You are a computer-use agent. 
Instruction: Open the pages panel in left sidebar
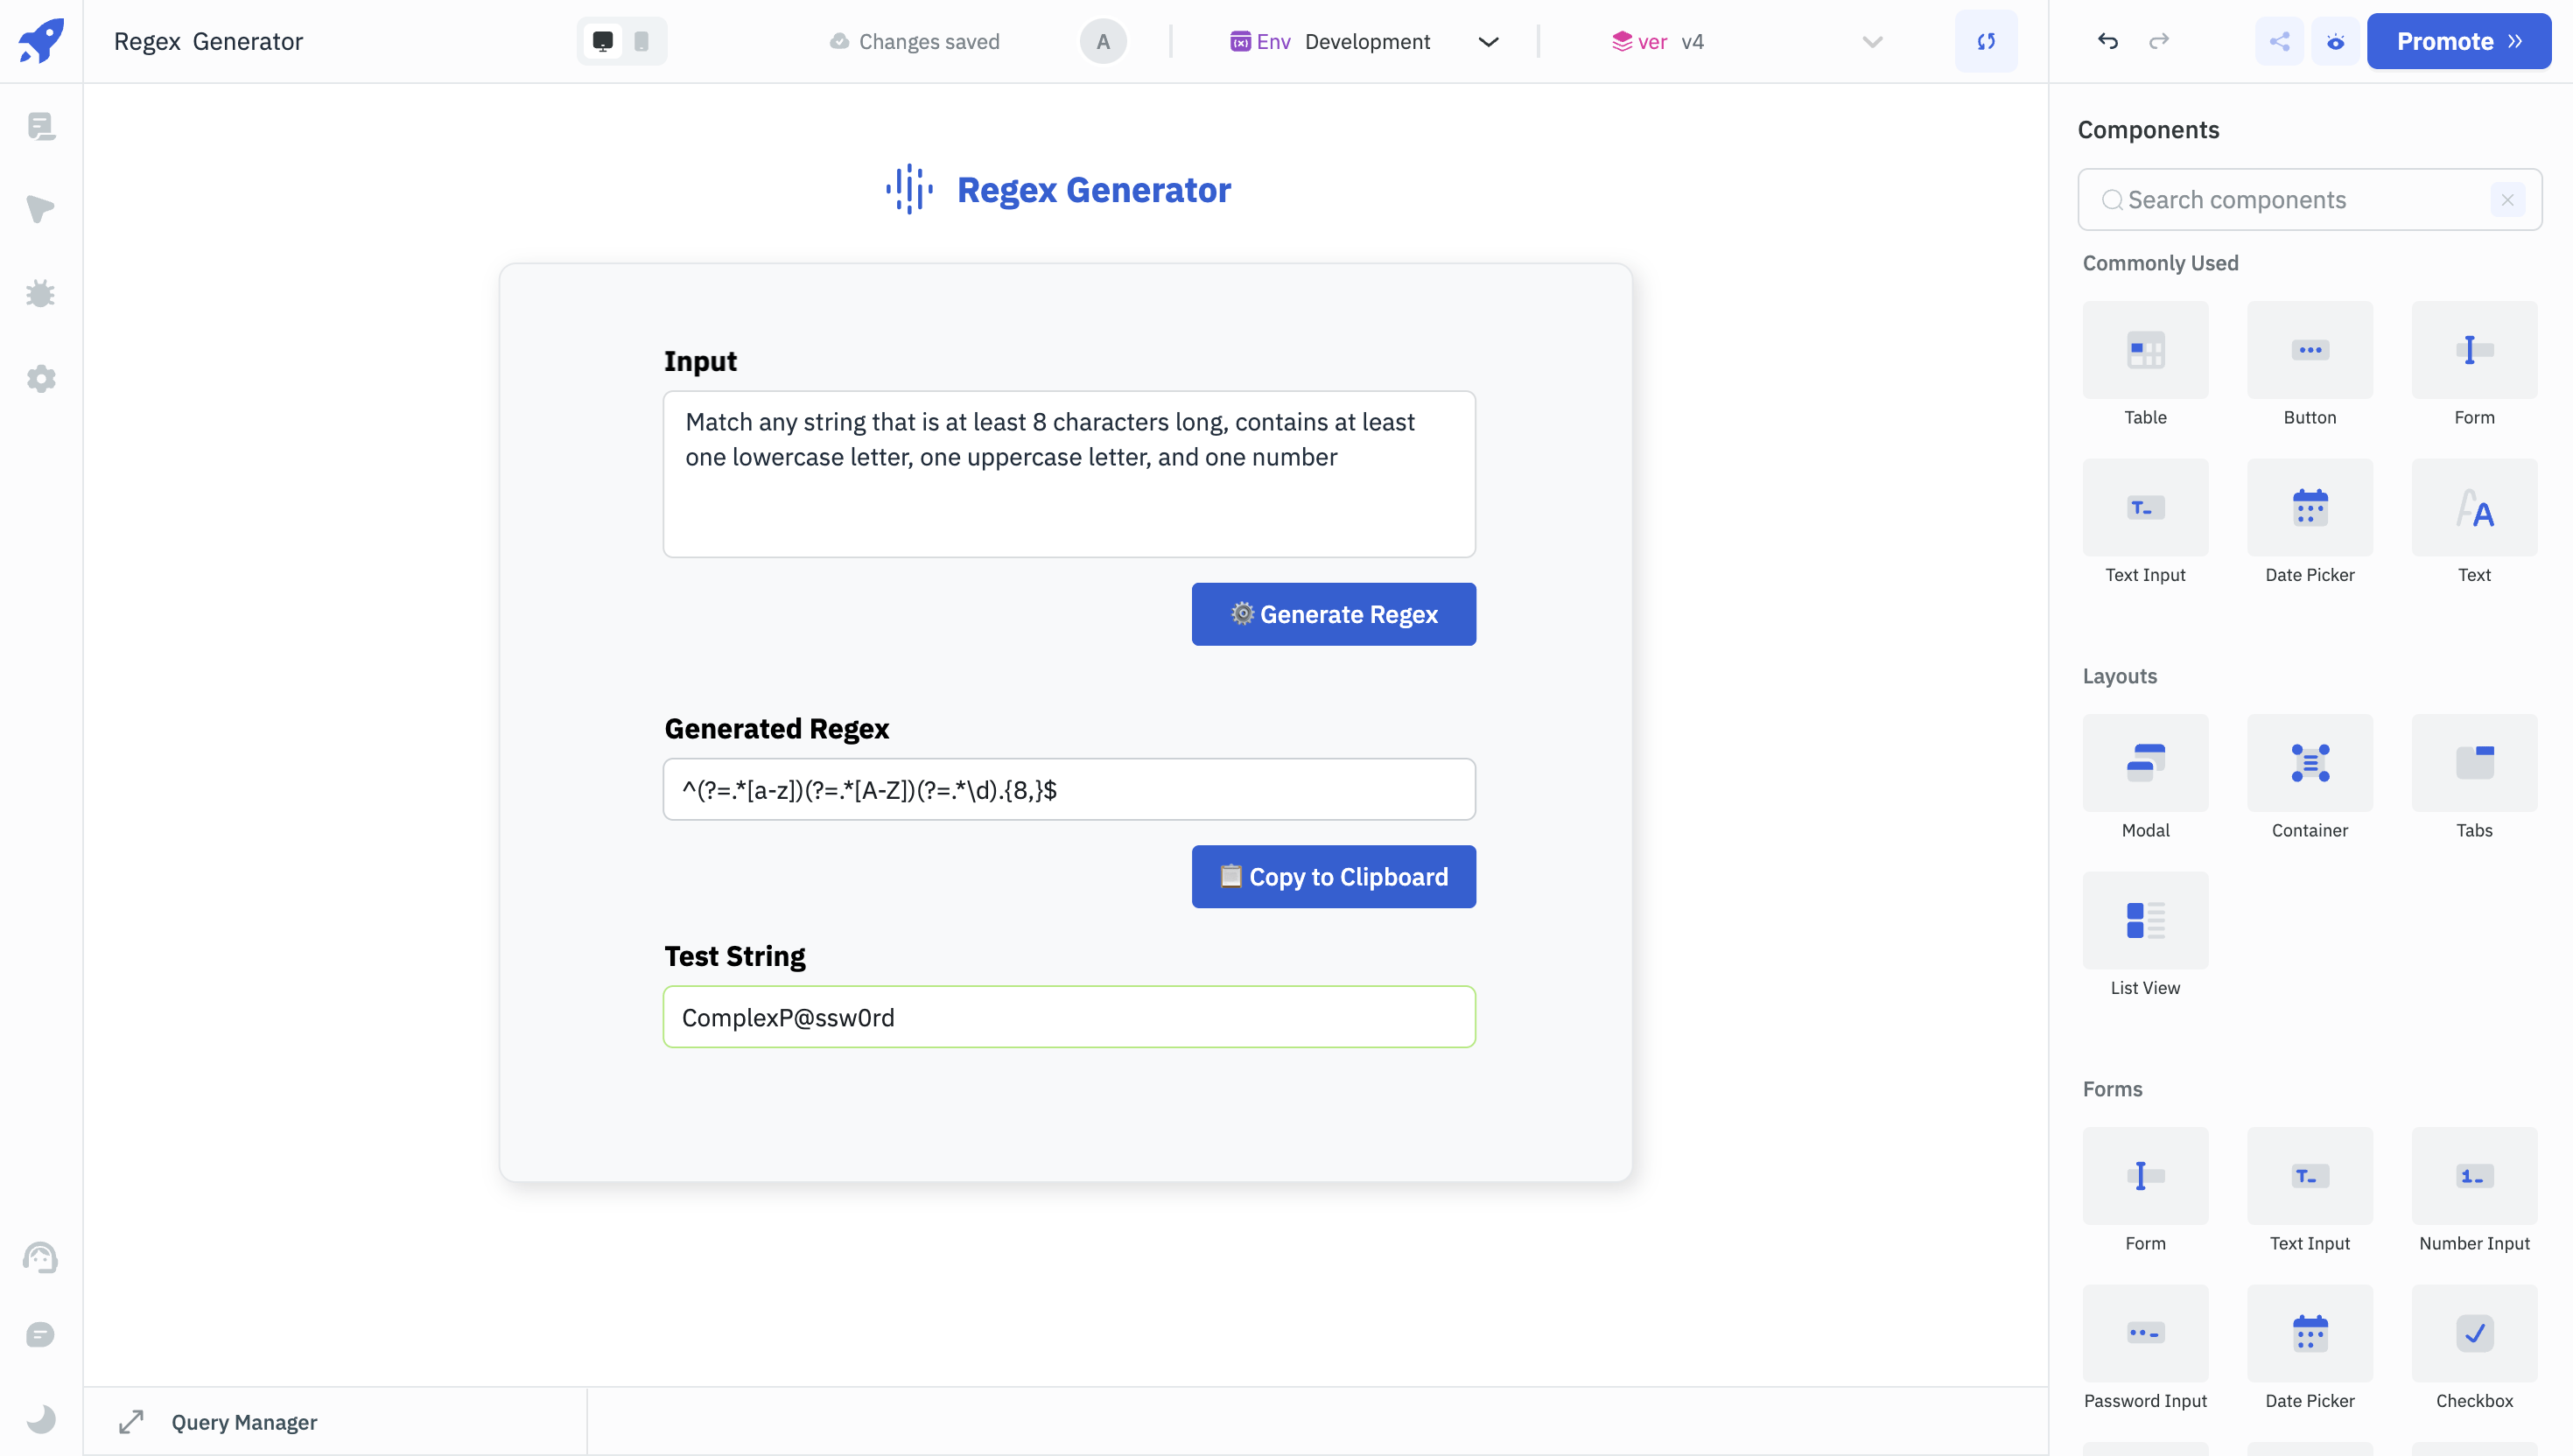pyautogui.click(x=41, y=126)
